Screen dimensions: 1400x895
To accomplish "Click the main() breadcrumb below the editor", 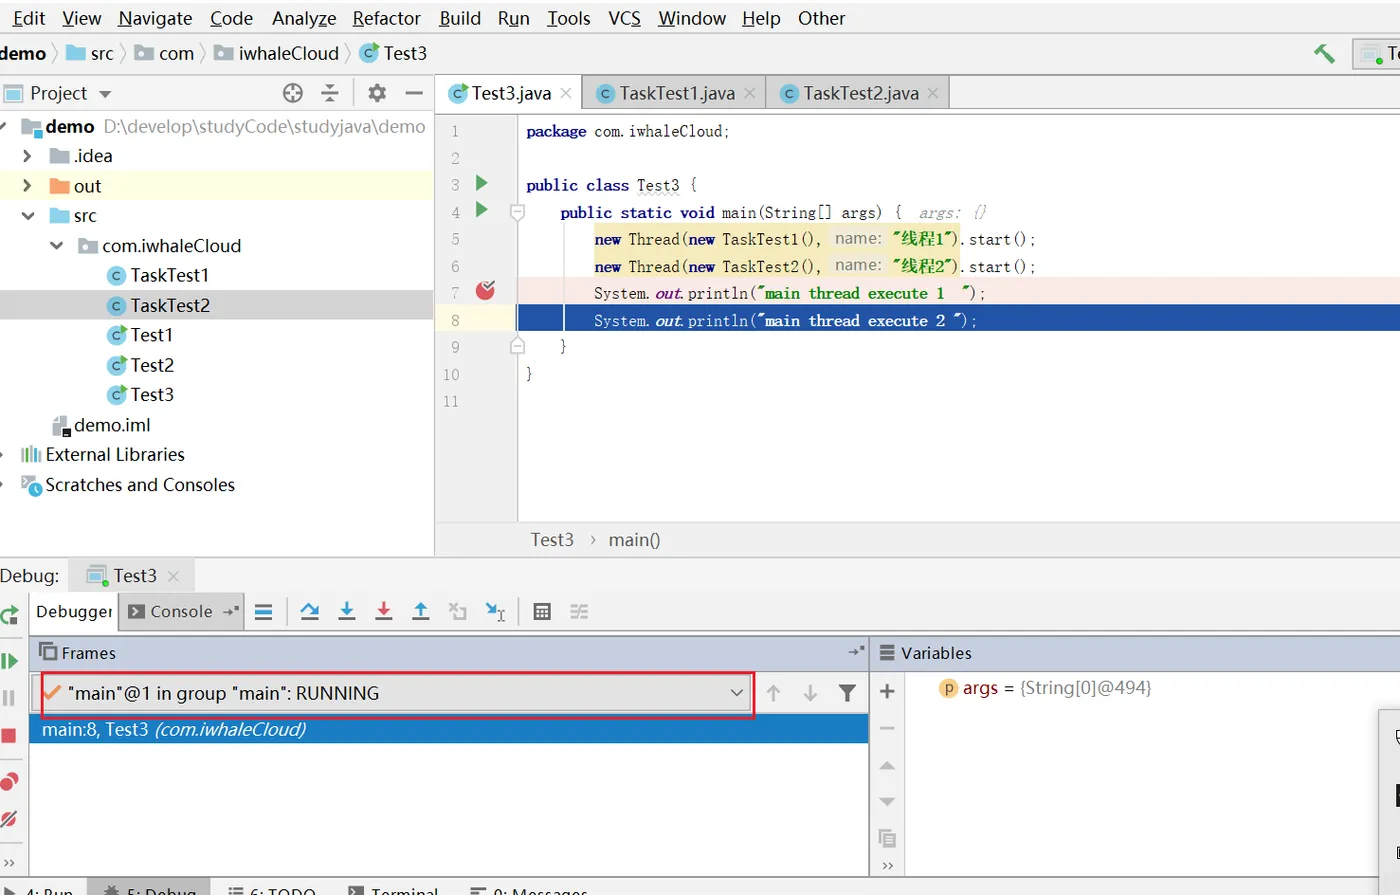I will pyautogui.click(x=634, y=540).
